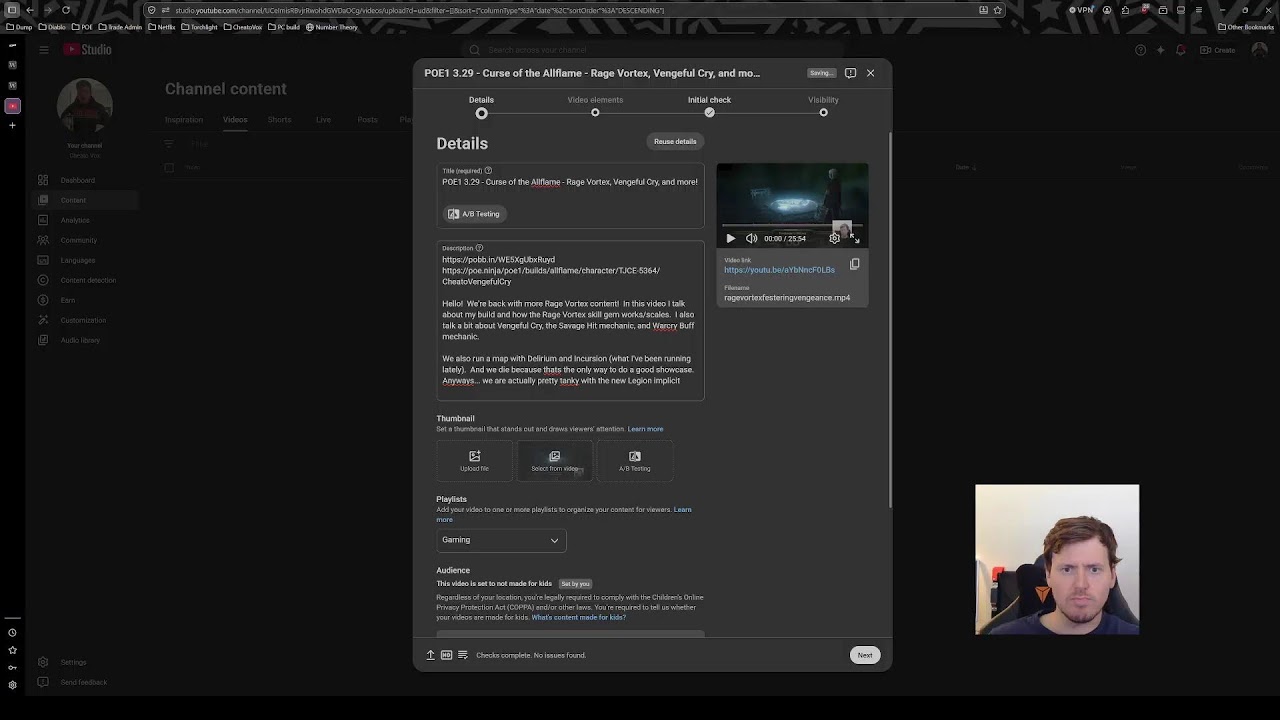1280x720 pixels.
Task: Select the all-videos checkbox in content table
Action: tap(169, 167)
